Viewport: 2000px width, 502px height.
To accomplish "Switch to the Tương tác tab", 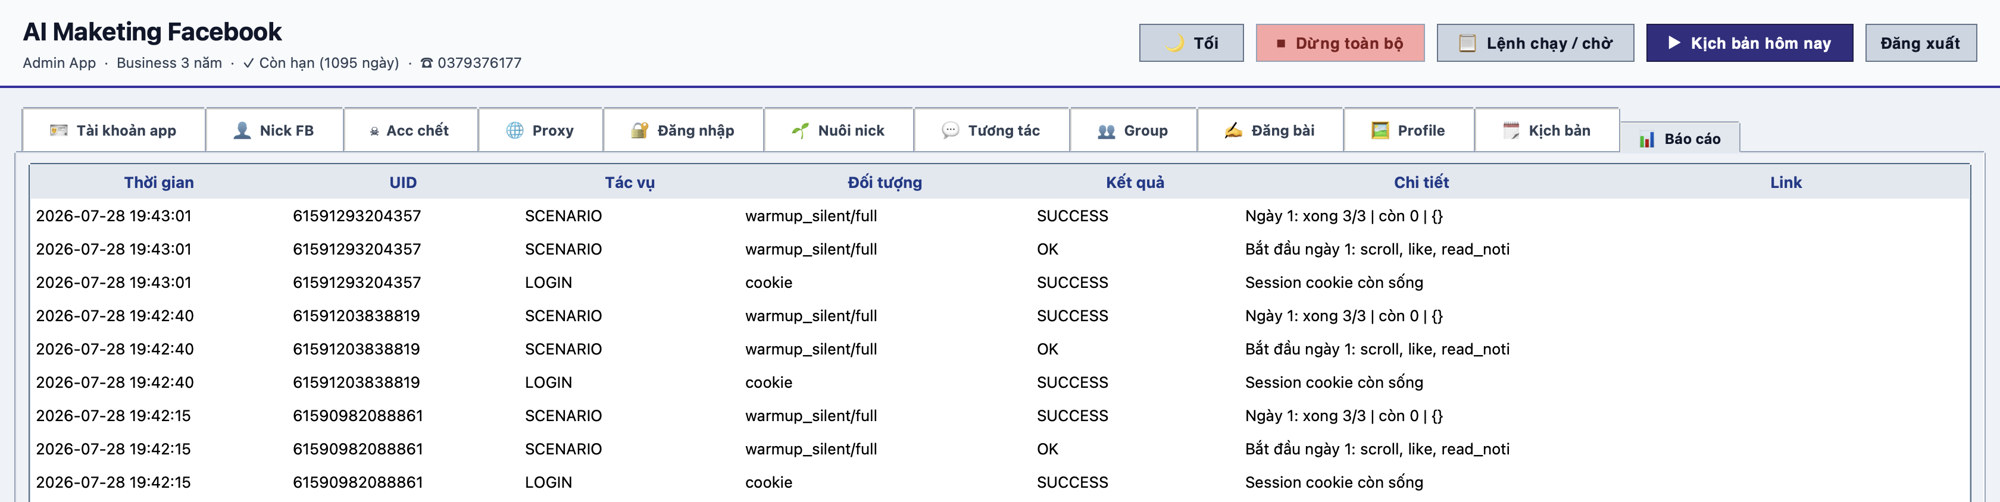I will coord(991,130).
